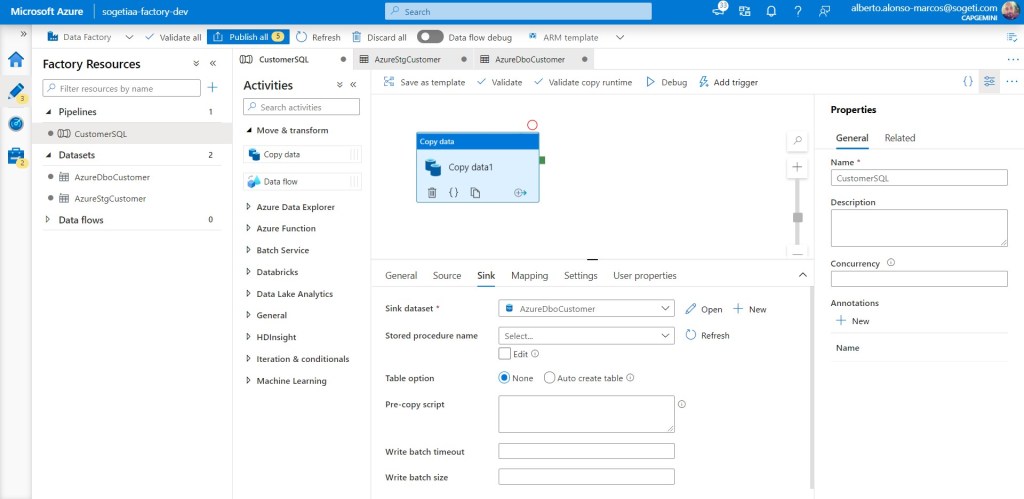
Task: Click the canvas search magnifier icon
Action: (x=797, y=140)
